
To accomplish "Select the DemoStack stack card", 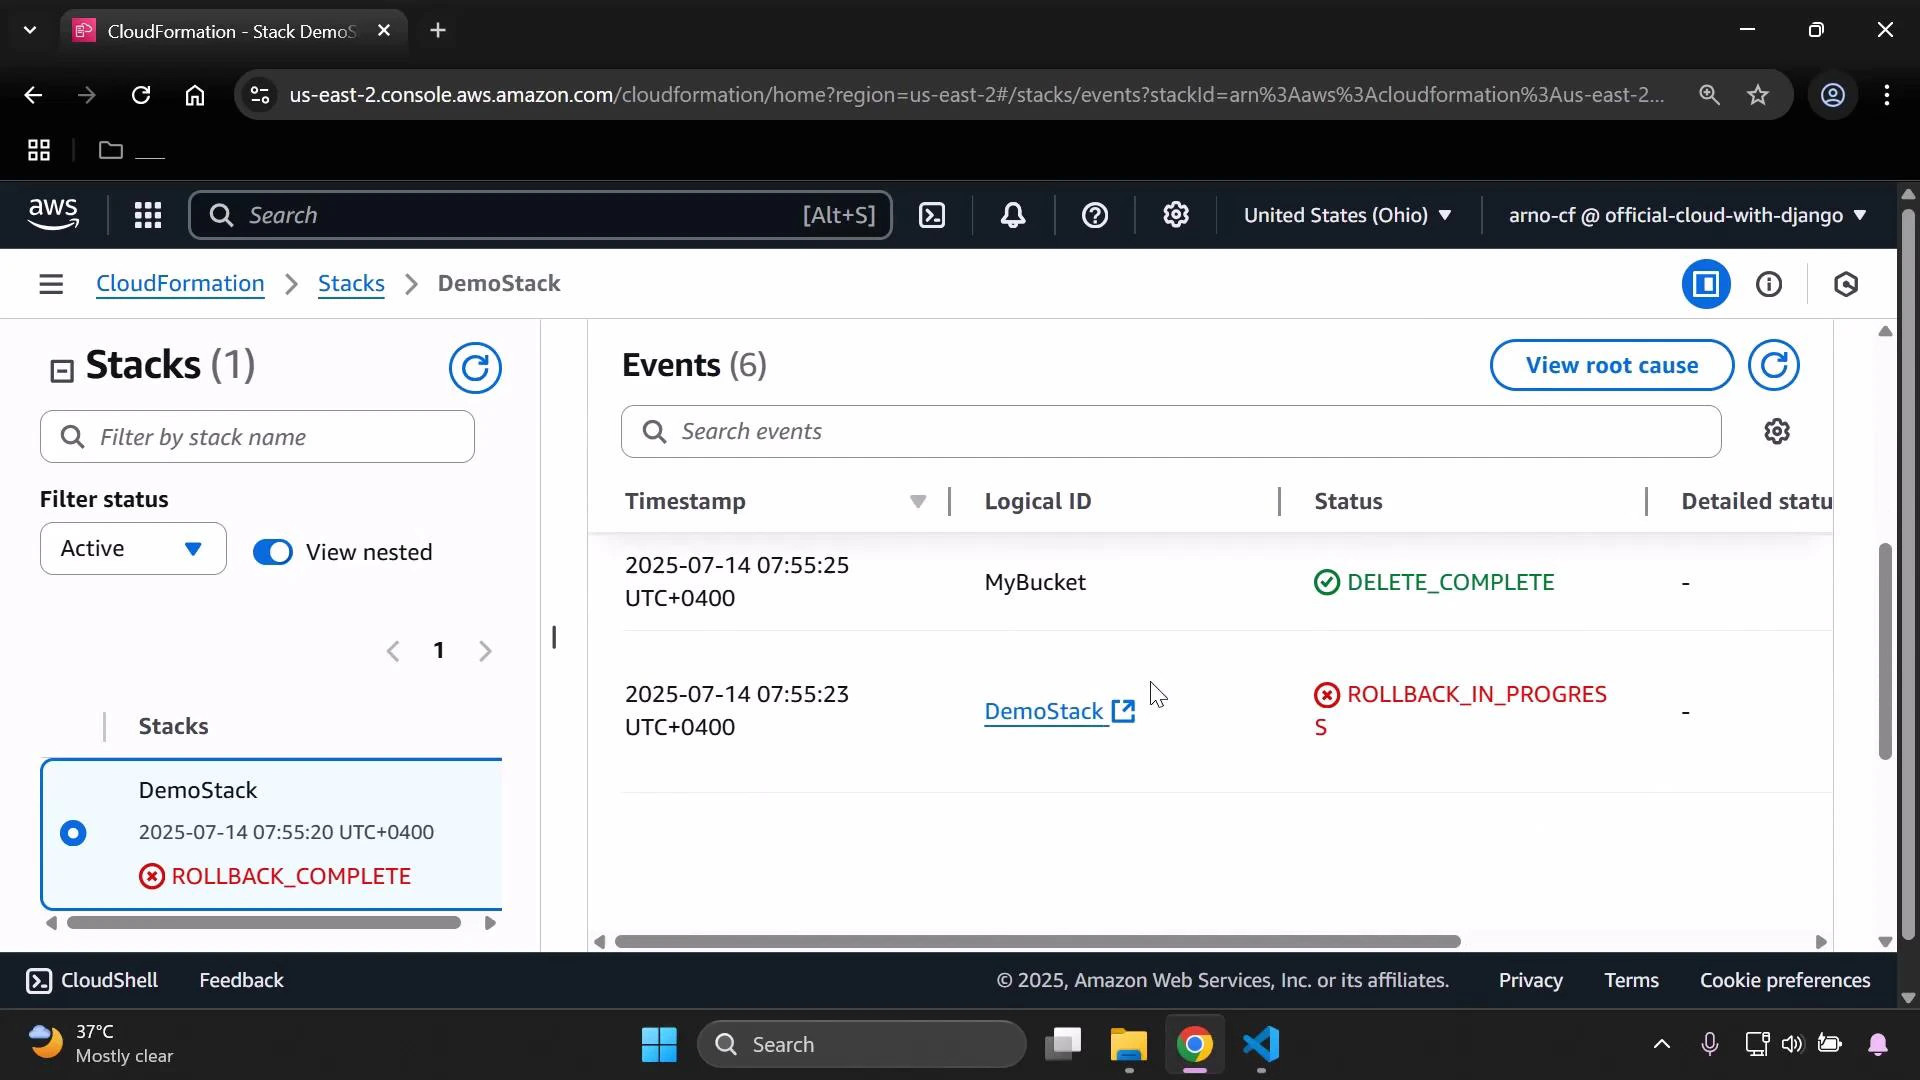I will coord(272,834).
